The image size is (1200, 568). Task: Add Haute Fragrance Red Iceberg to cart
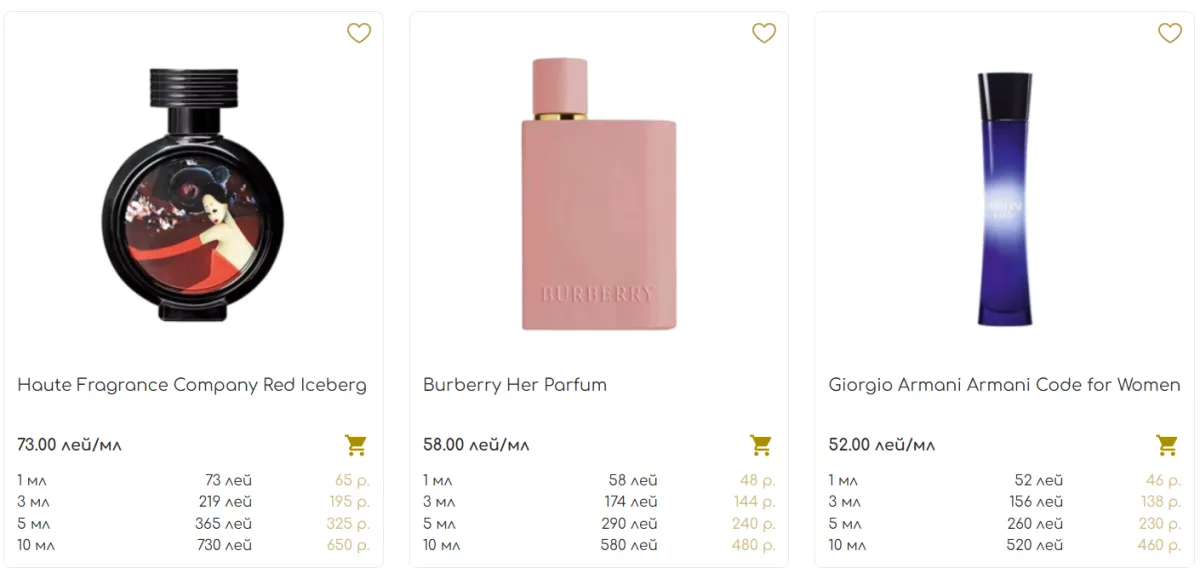[x=356, y=444]
